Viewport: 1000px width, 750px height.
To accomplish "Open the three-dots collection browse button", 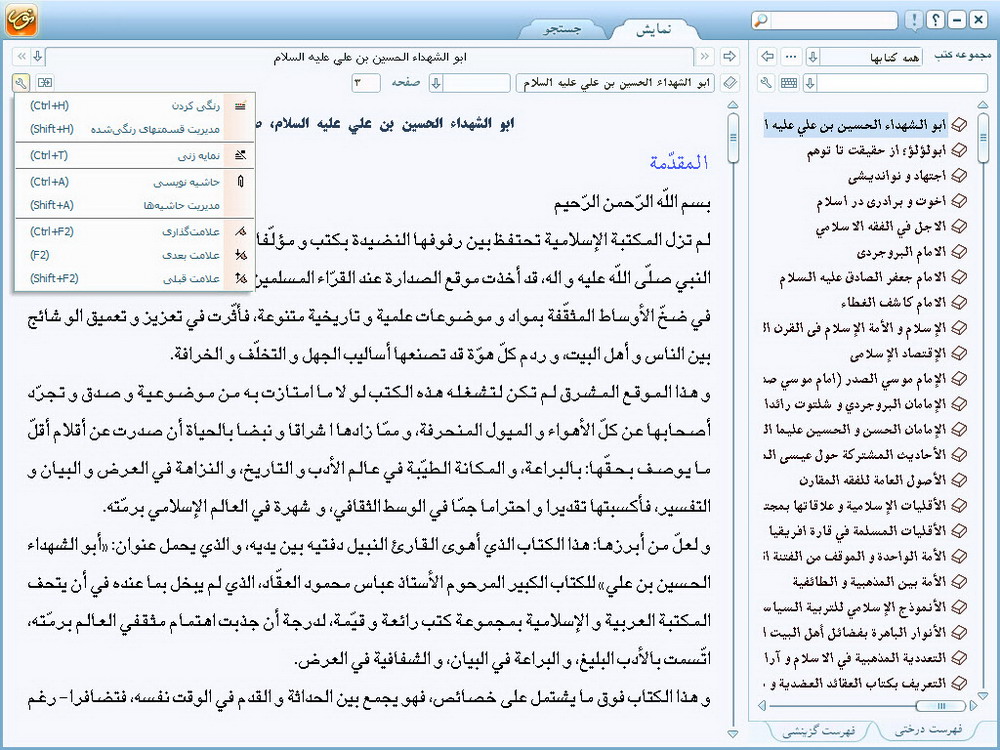I will pyautogui.click(x=791, y=56).
